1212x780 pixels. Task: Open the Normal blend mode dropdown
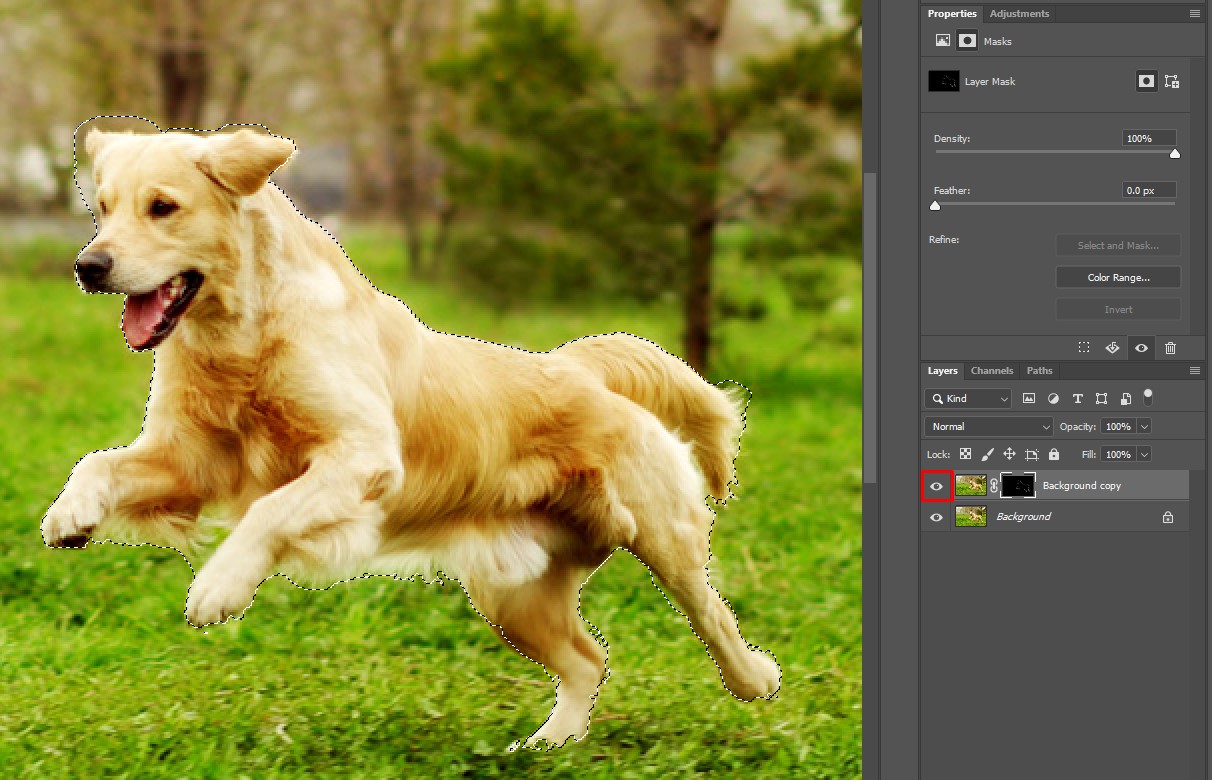click(x=989, y=426)
